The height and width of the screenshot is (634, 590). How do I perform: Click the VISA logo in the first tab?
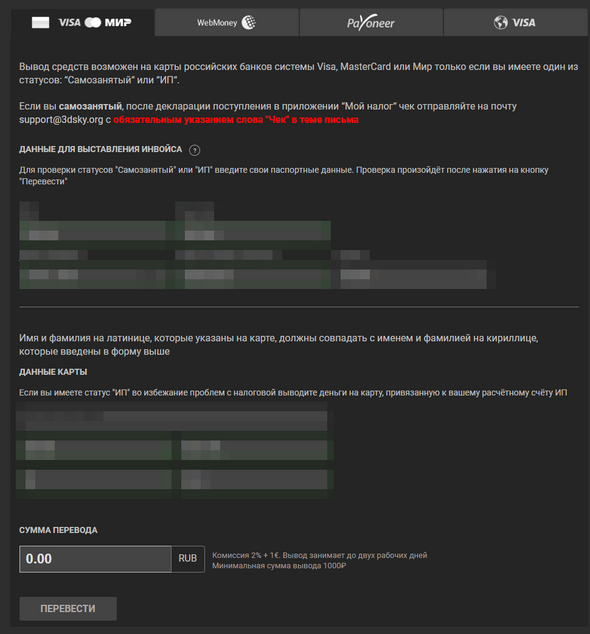pos(70,23)
